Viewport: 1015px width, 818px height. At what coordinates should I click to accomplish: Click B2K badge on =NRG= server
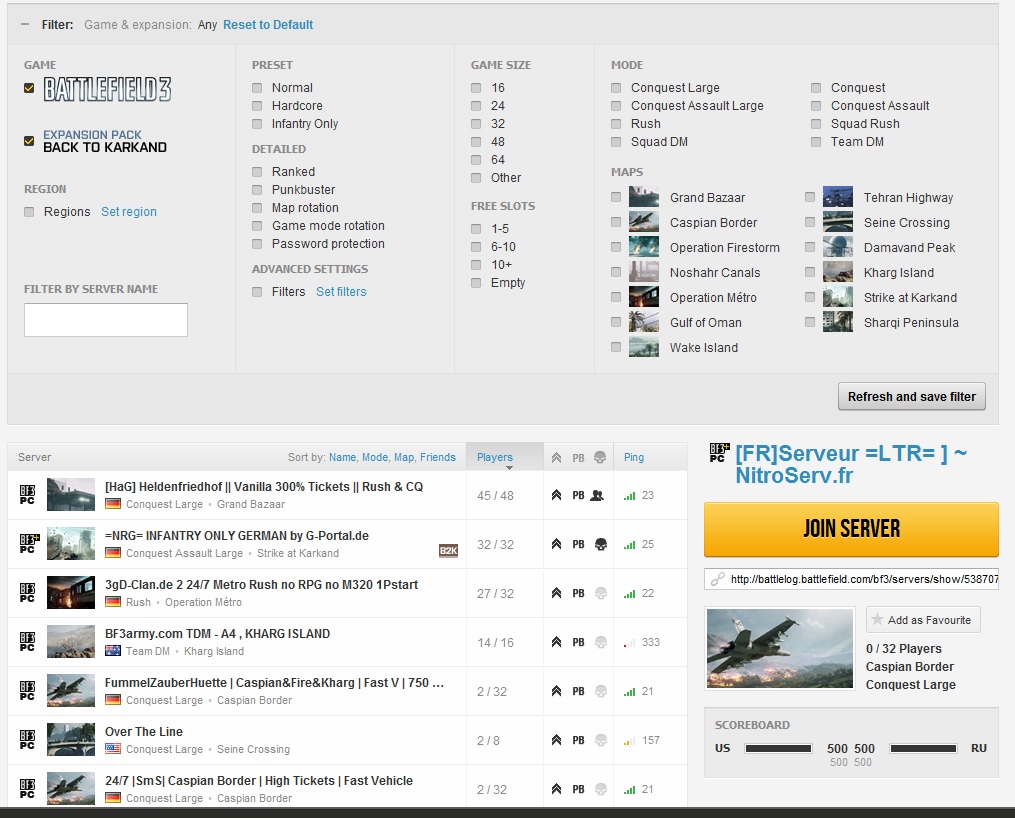[449, 551]
